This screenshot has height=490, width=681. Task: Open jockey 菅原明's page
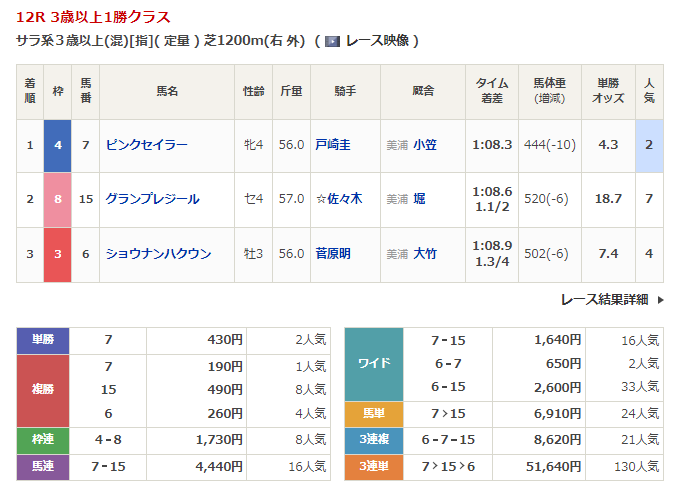pos(332,254)
